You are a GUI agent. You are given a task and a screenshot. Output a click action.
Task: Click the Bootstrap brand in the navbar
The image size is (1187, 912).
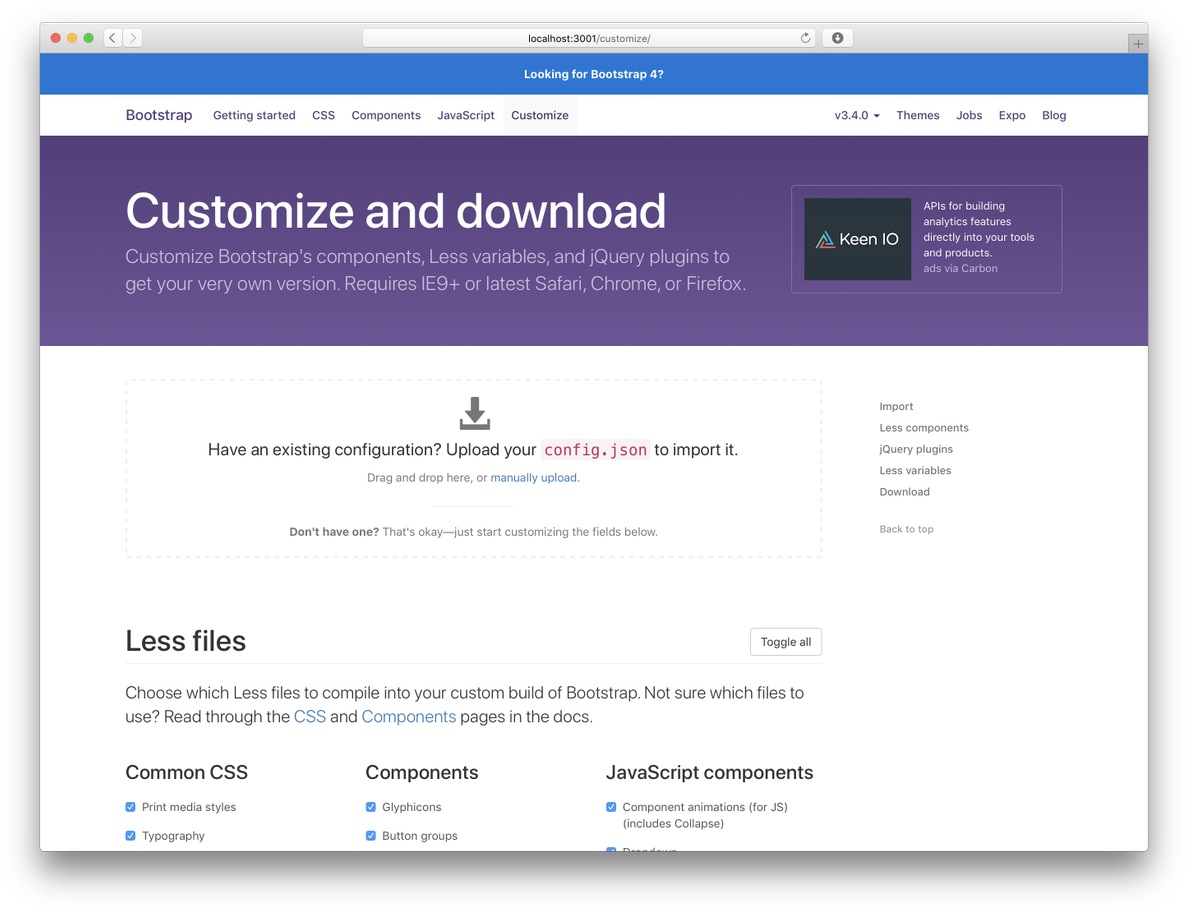point(158,115)
